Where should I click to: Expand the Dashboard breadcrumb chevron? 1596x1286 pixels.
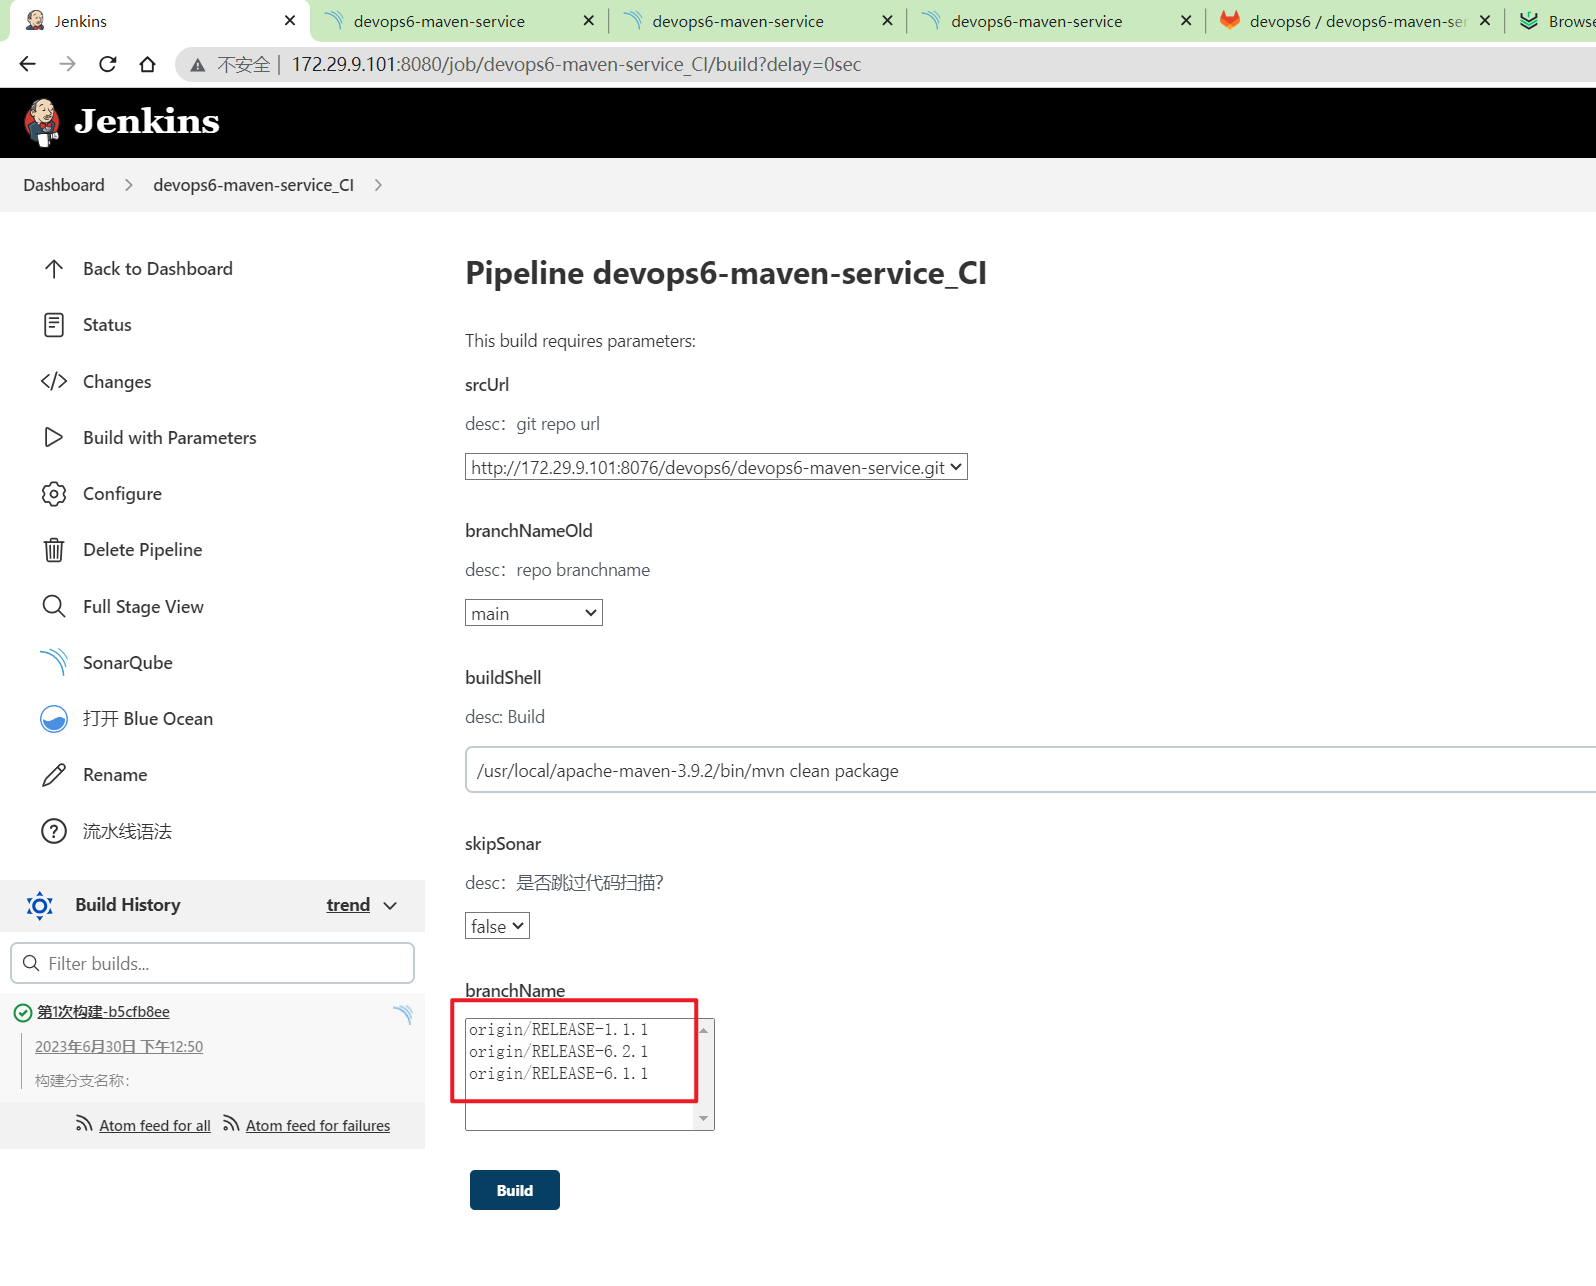pyautogui.click(x=129, y=185)
